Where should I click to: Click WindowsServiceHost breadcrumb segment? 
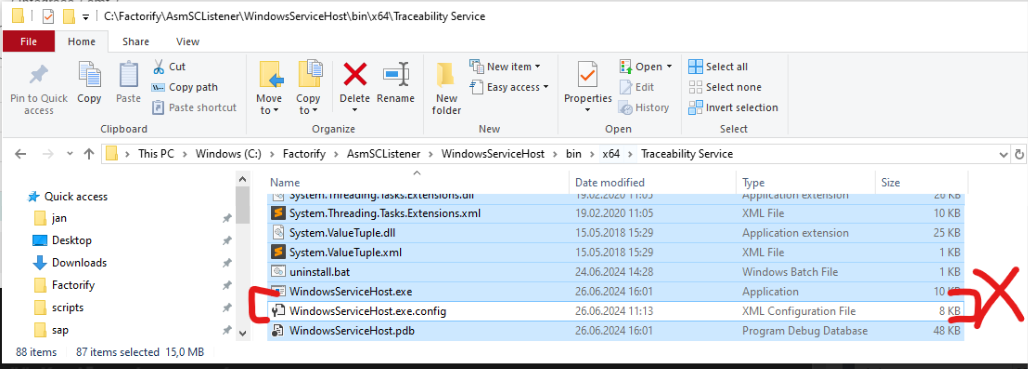point(493,154)
